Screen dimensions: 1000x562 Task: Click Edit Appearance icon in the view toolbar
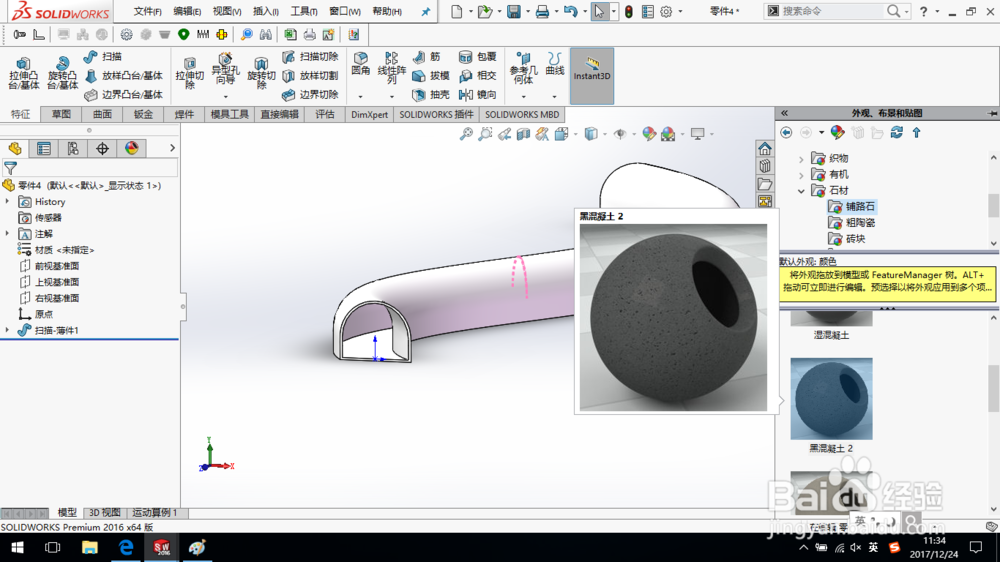click(x=649, y=134)
